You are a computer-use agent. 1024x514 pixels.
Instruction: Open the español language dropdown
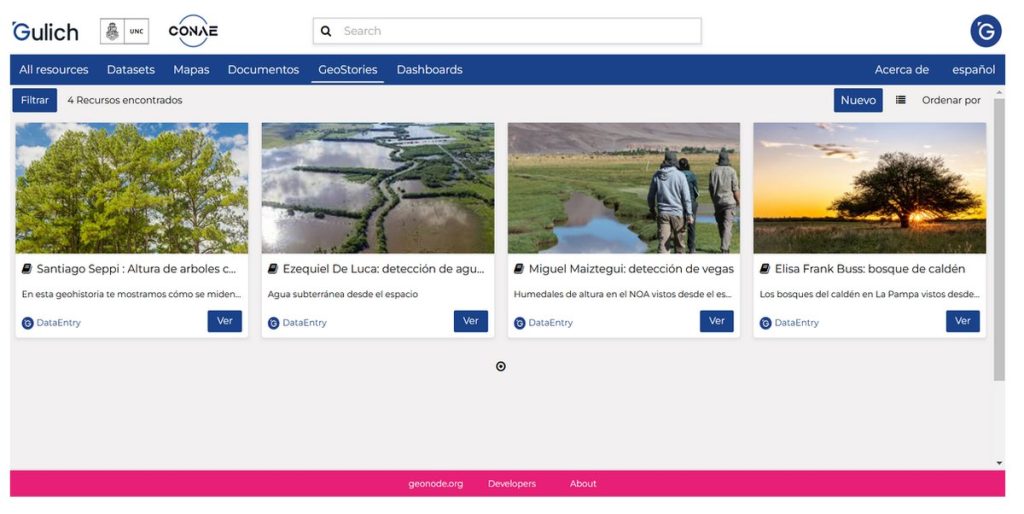coord(973,69)
